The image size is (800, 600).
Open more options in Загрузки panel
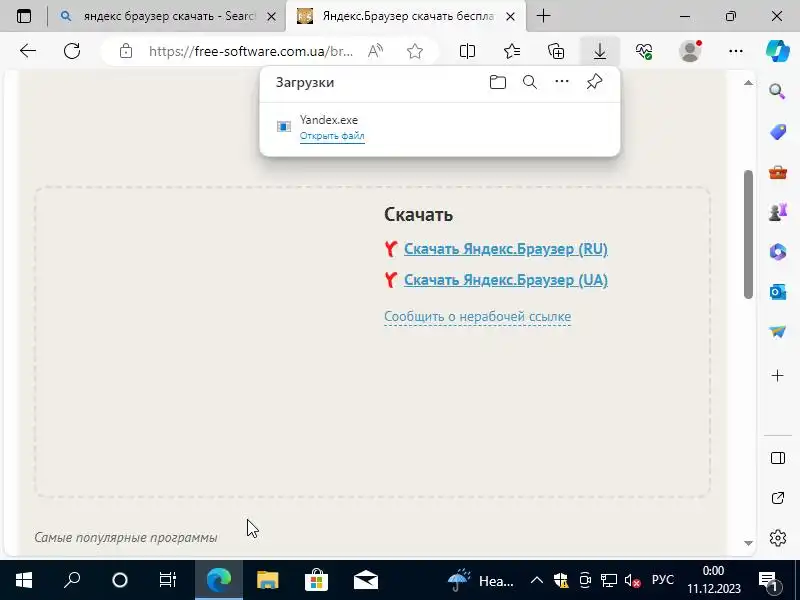tap(562, 82)
